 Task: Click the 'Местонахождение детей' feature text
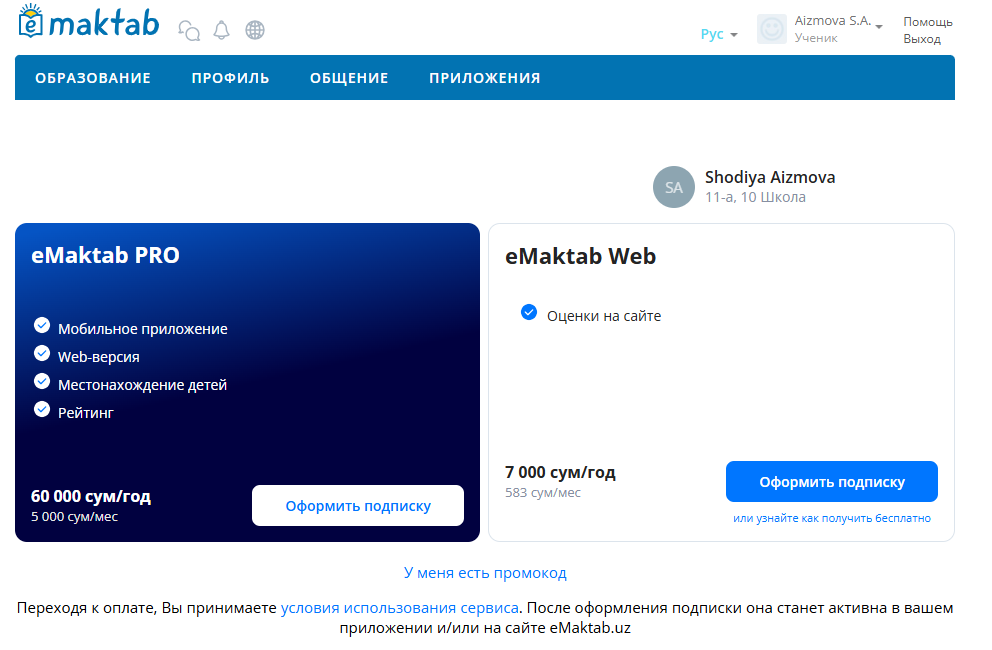[142, 385]
